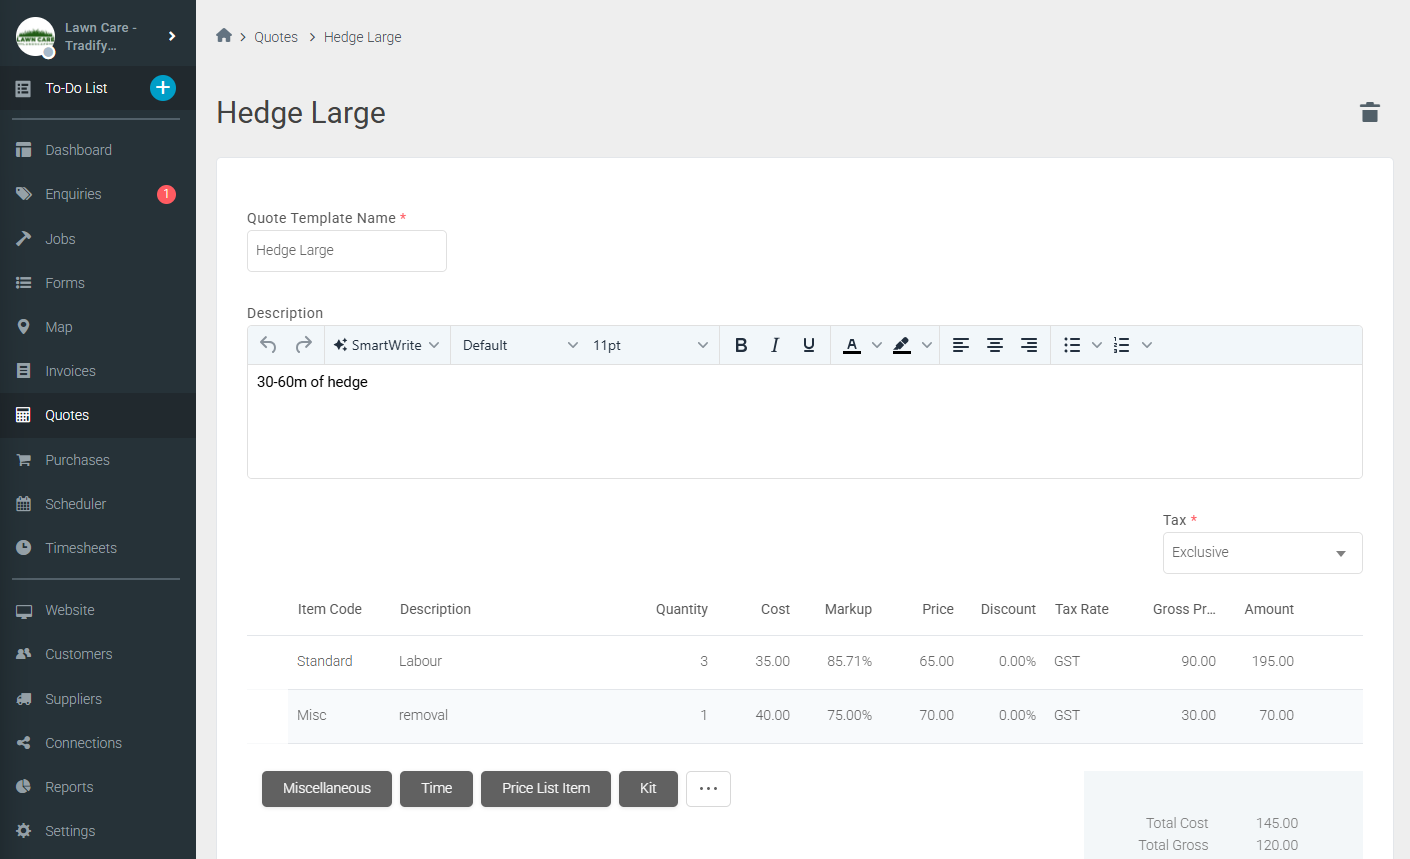Align description text right
The height and width of the screenshot is (859, 1410).
pyautogui.click(x=1029, y=345)
